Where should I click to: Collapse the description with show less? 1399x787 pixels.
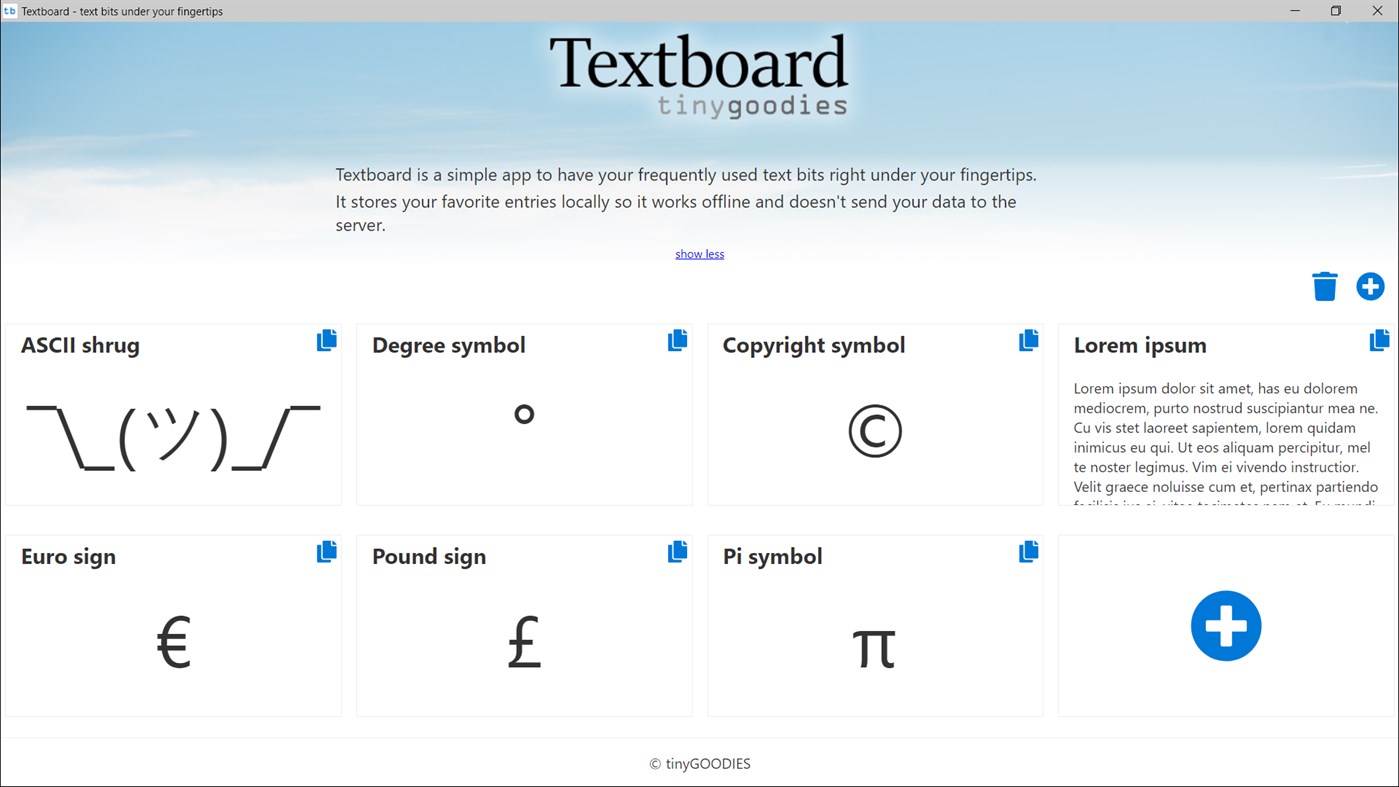point(699,253)
